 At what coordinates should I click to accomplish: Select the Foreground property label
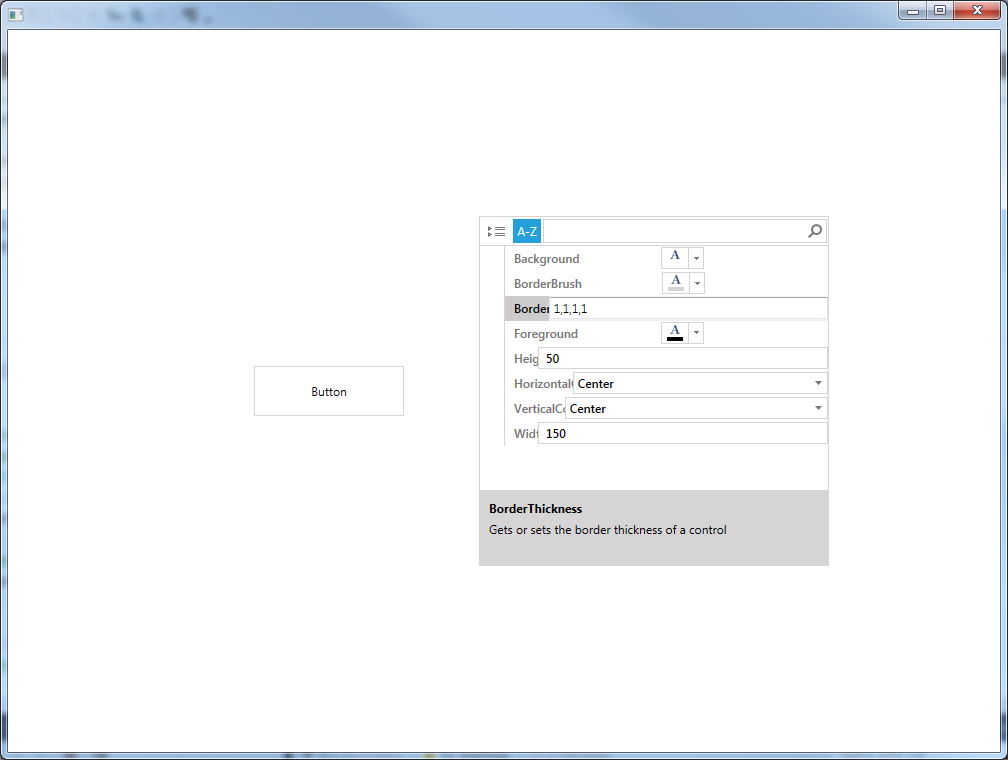[x=546, y=334]
